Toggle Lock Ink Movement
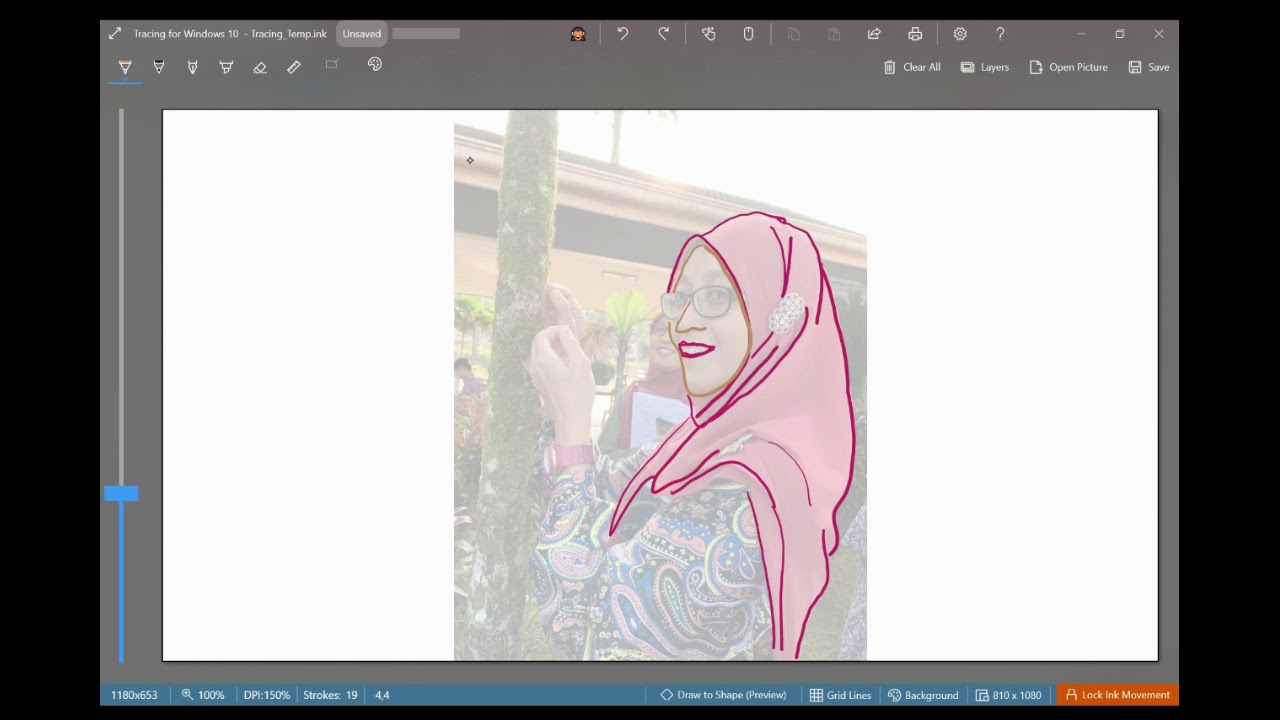This screenshot has height=720, width=1280. 1117,695
